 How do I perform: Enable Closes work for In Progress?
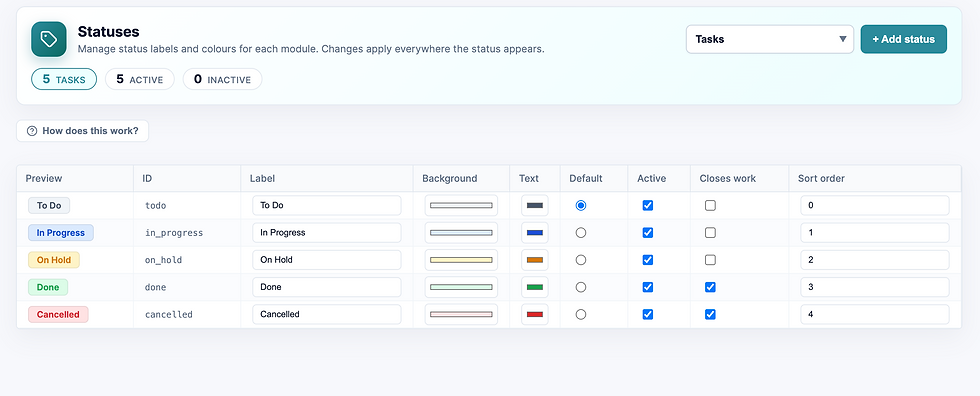click(x=710, y=232)
